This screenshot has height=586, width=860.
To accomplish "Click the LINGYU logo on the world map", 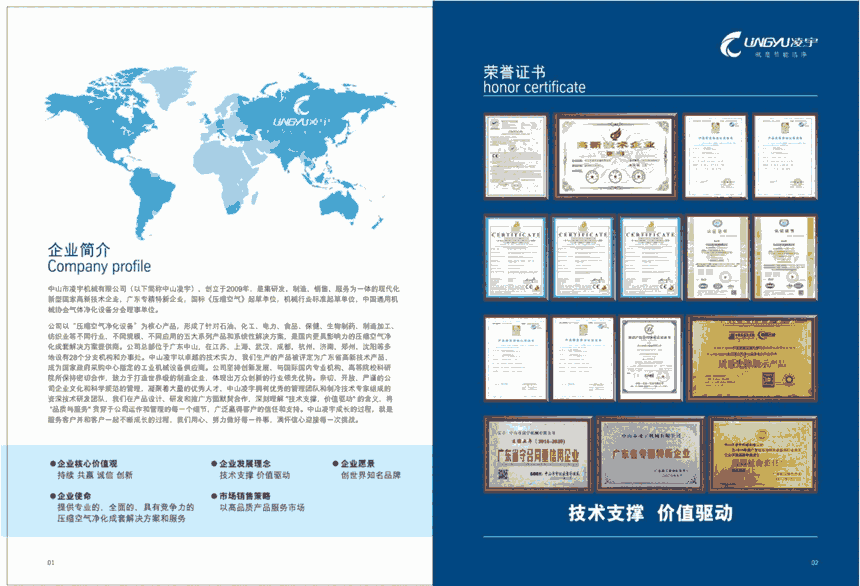I will [302, 112].
